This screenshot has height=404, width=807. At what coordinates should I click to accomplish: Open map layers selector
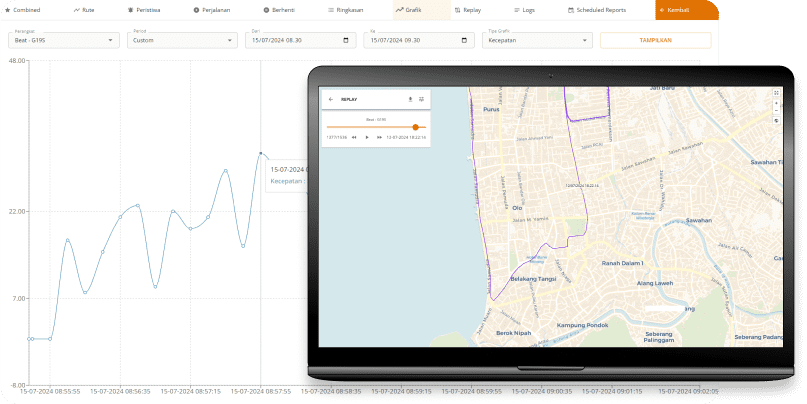tap(777, 121)
